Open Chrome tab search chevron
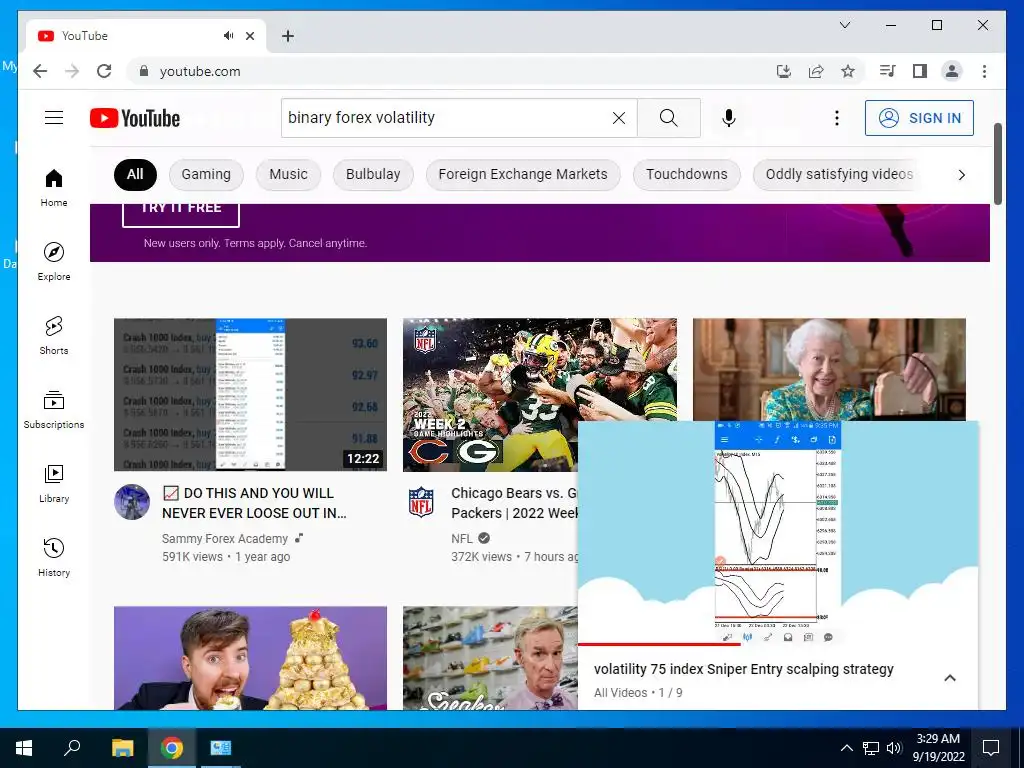 844,25
